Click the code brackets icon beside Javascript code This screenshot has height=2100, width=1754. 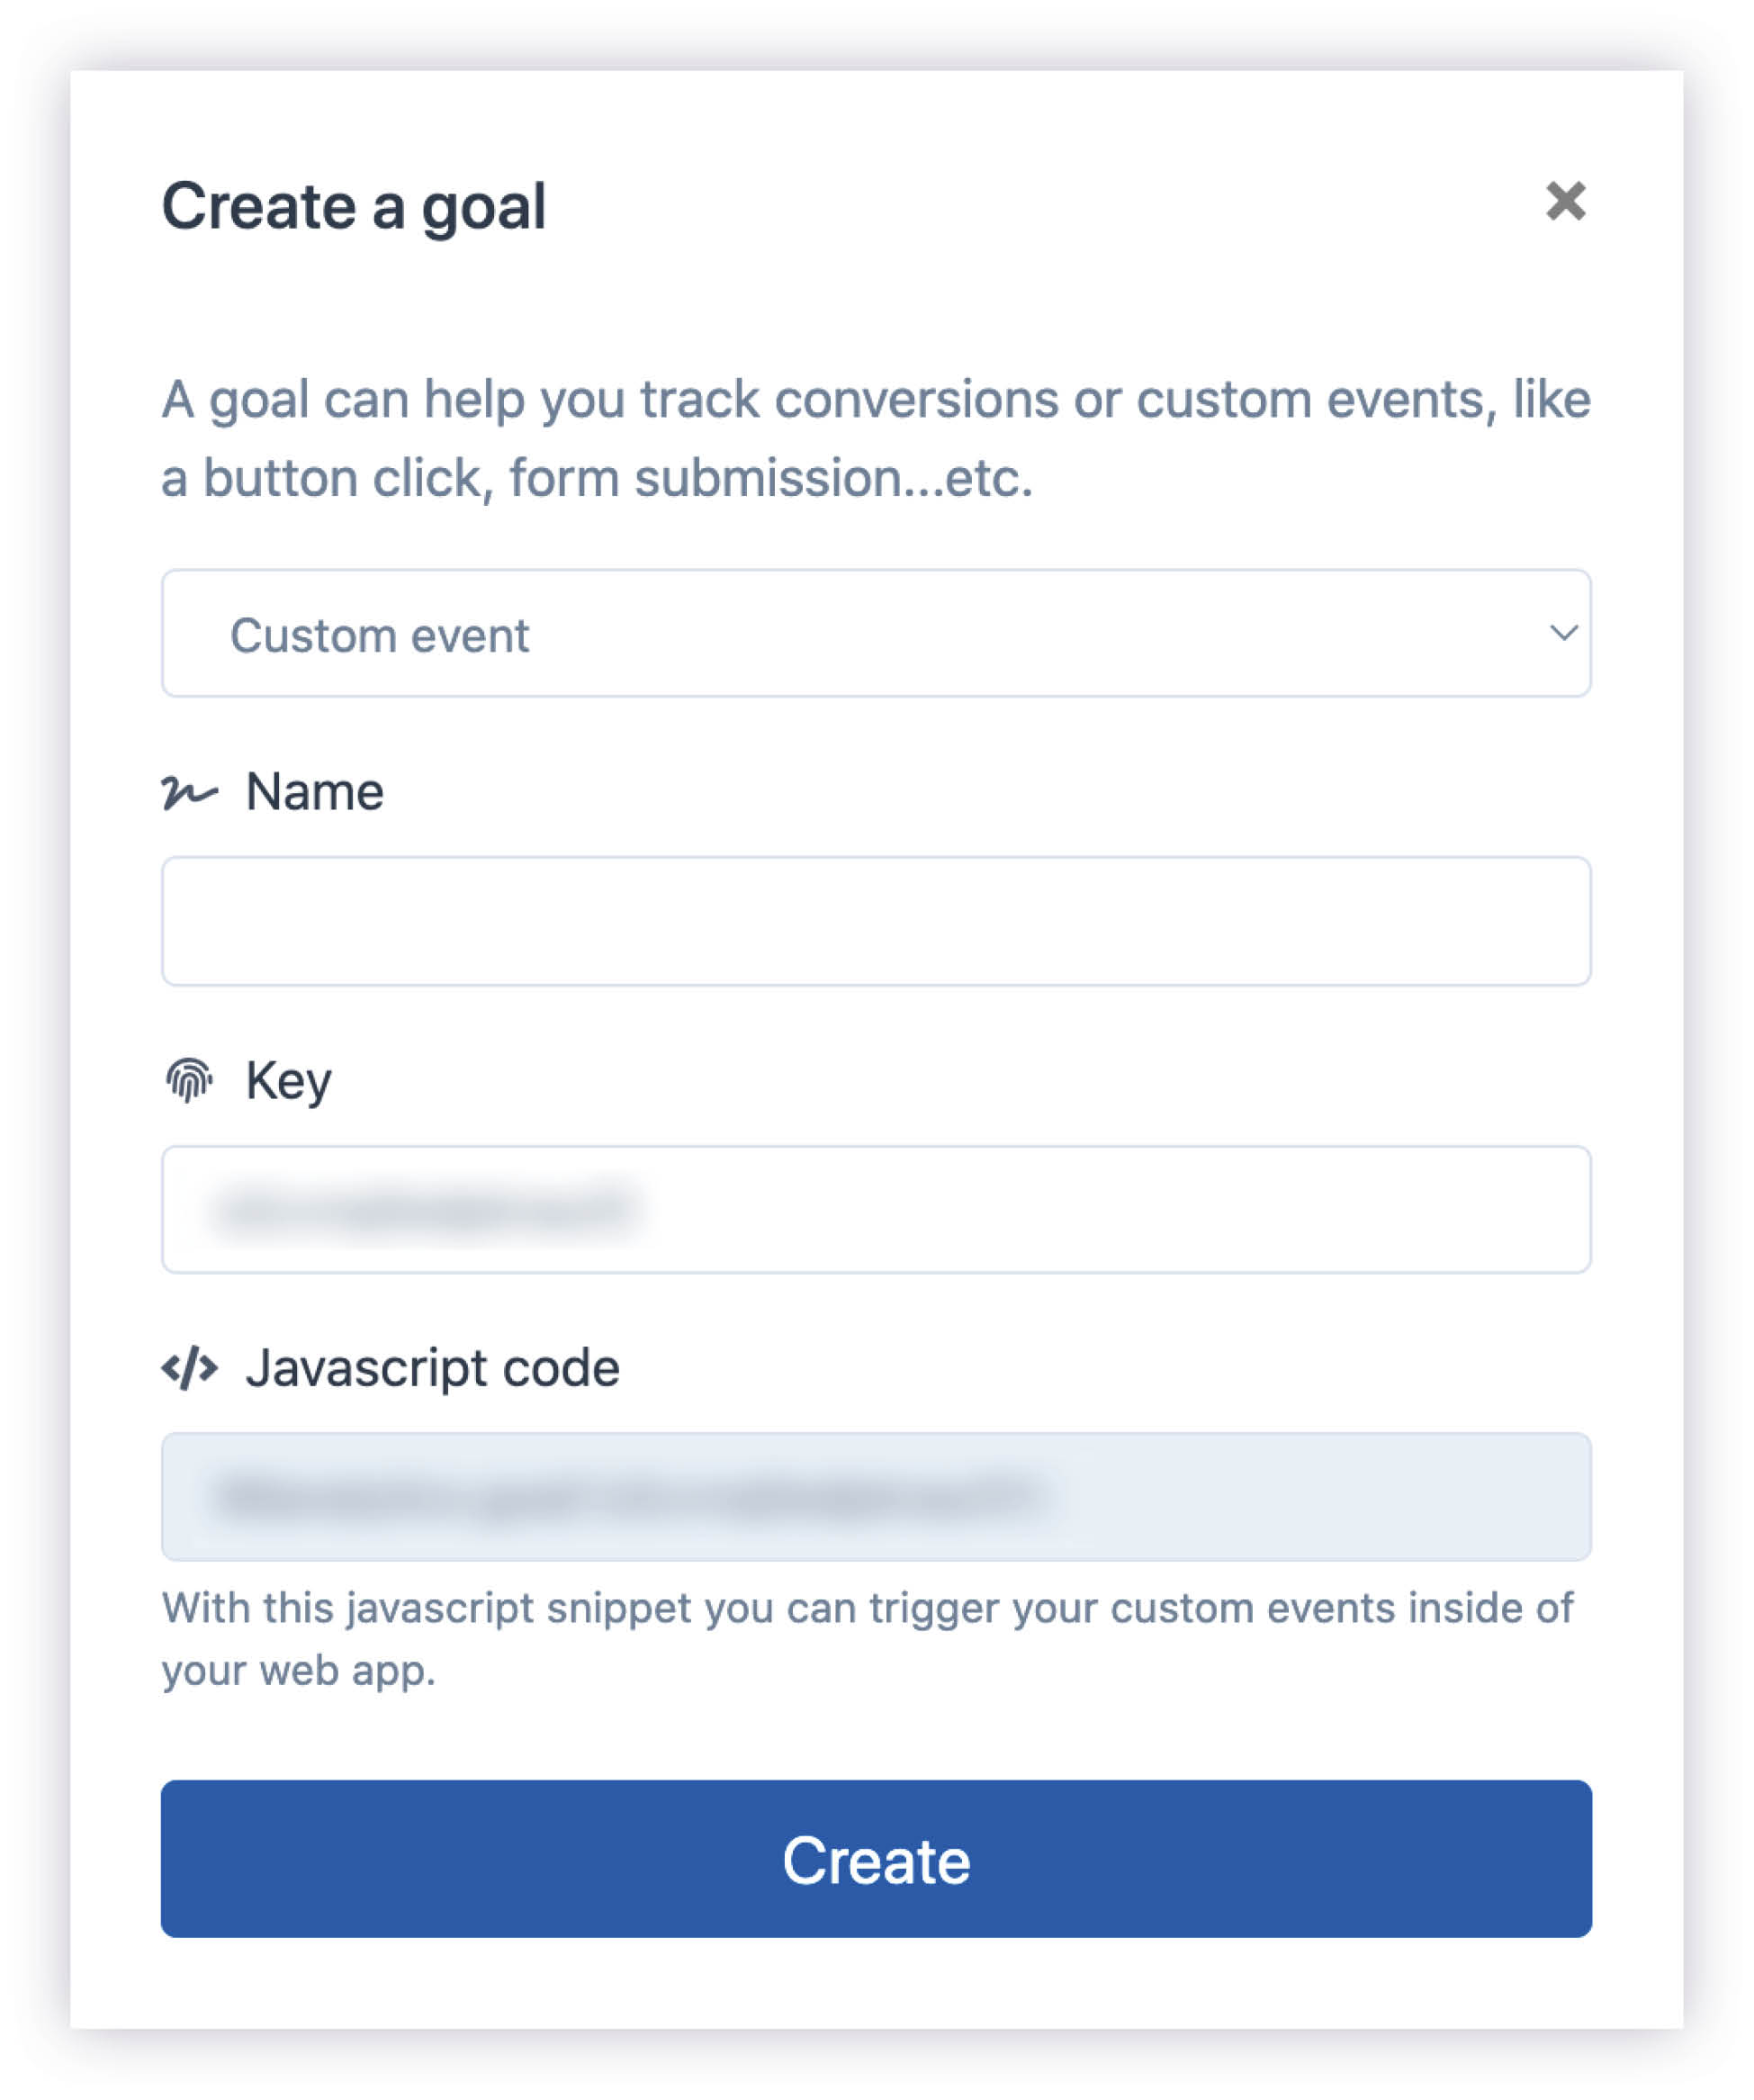pos(189,1368)
